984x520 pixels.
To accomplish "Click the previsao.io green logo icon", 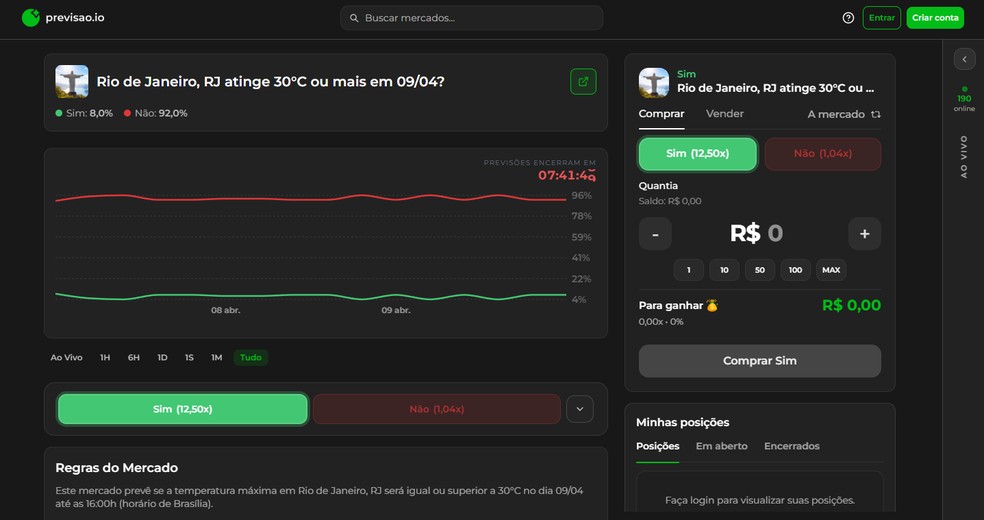I will pyautogui.click(x=31, y=17).
